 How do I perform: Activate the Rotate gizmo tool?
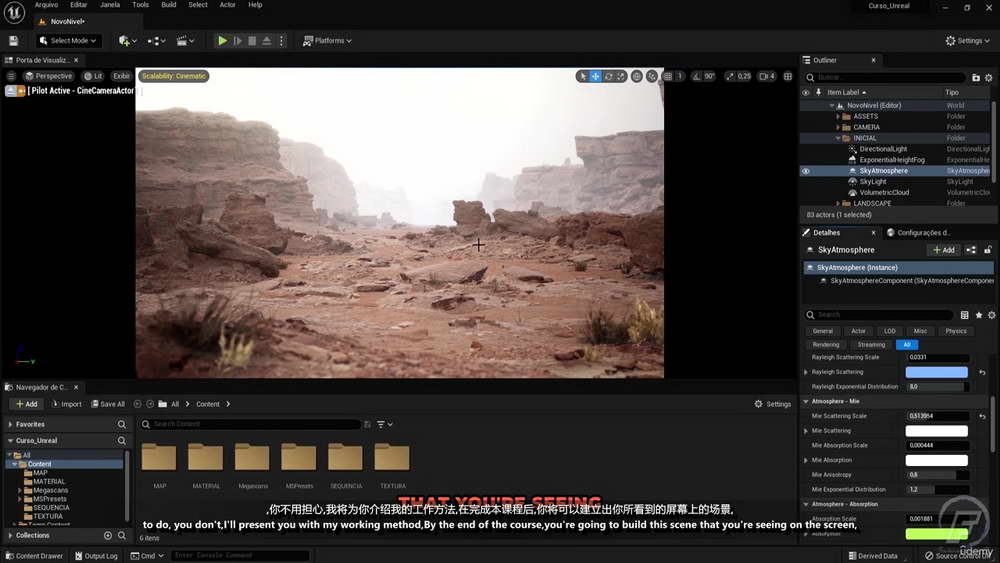(x=608, y=77)
